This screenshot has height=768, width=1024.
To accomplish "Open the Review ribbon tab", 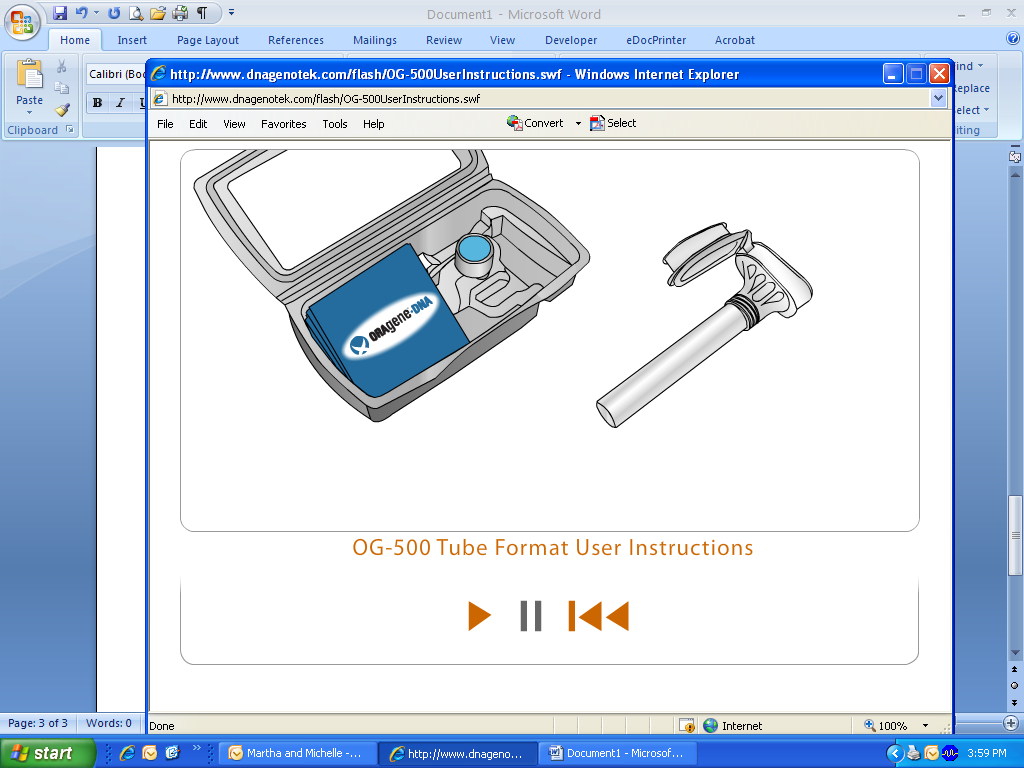I will pyautogui.click(x=444, y=40).
